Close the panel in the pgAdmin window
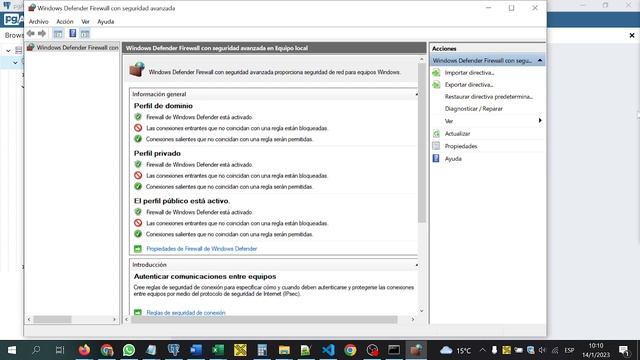Screen dimensions: 640x360 click(632, 36)
